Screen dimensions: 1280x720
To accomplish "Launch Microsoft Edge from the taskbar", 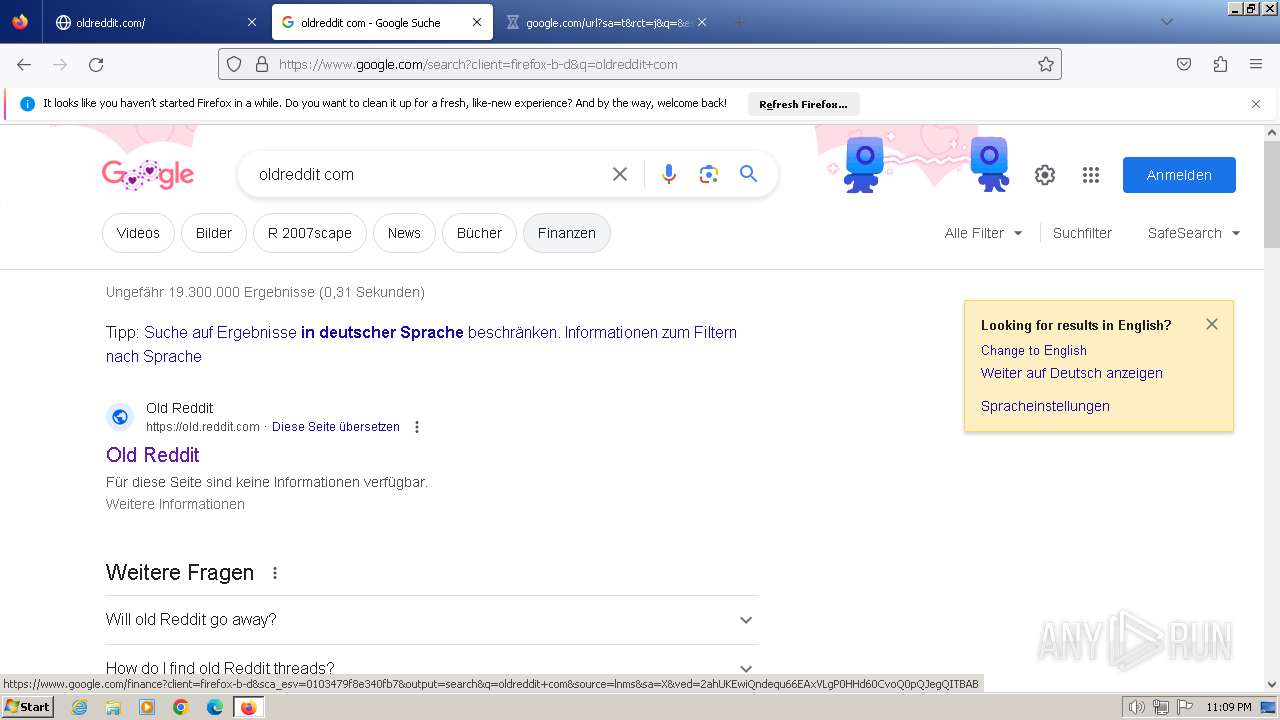I will [x=215, y=707].
